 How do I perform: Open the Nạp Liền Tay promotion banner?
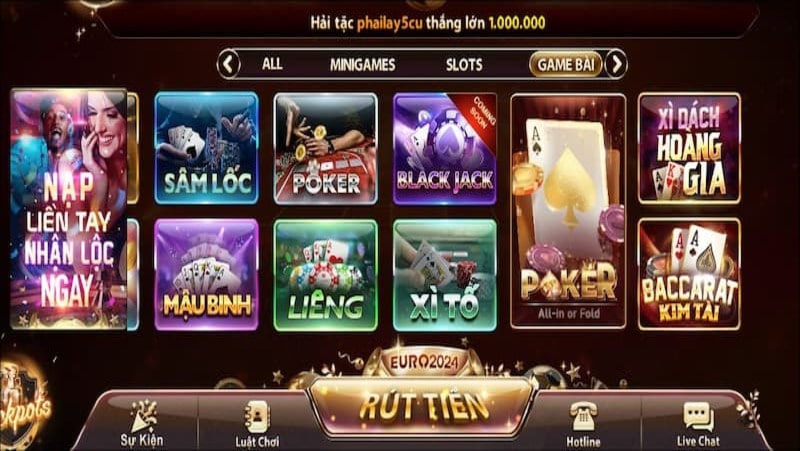pos(68,209)
